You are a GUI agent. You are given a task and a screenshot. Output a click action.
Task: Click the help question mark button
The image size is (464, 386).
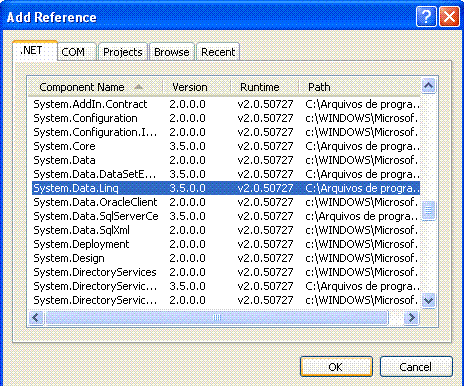coord(426,17)
